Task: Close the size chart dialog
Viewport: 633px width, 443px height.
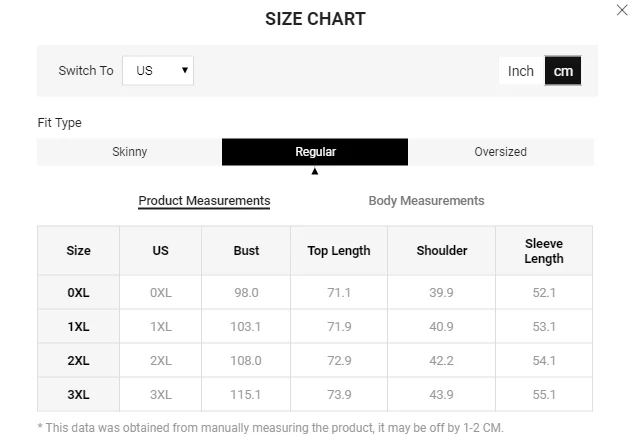Action: (622, 9)
